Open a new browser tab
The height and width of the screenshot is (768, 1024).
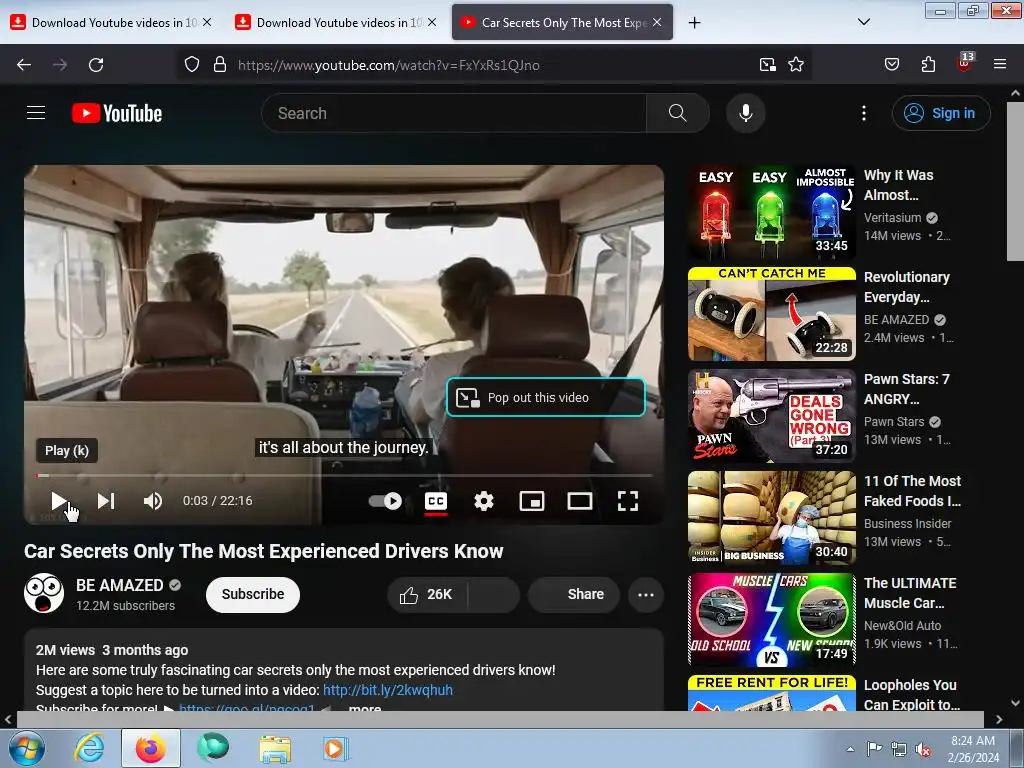(694, 22)
